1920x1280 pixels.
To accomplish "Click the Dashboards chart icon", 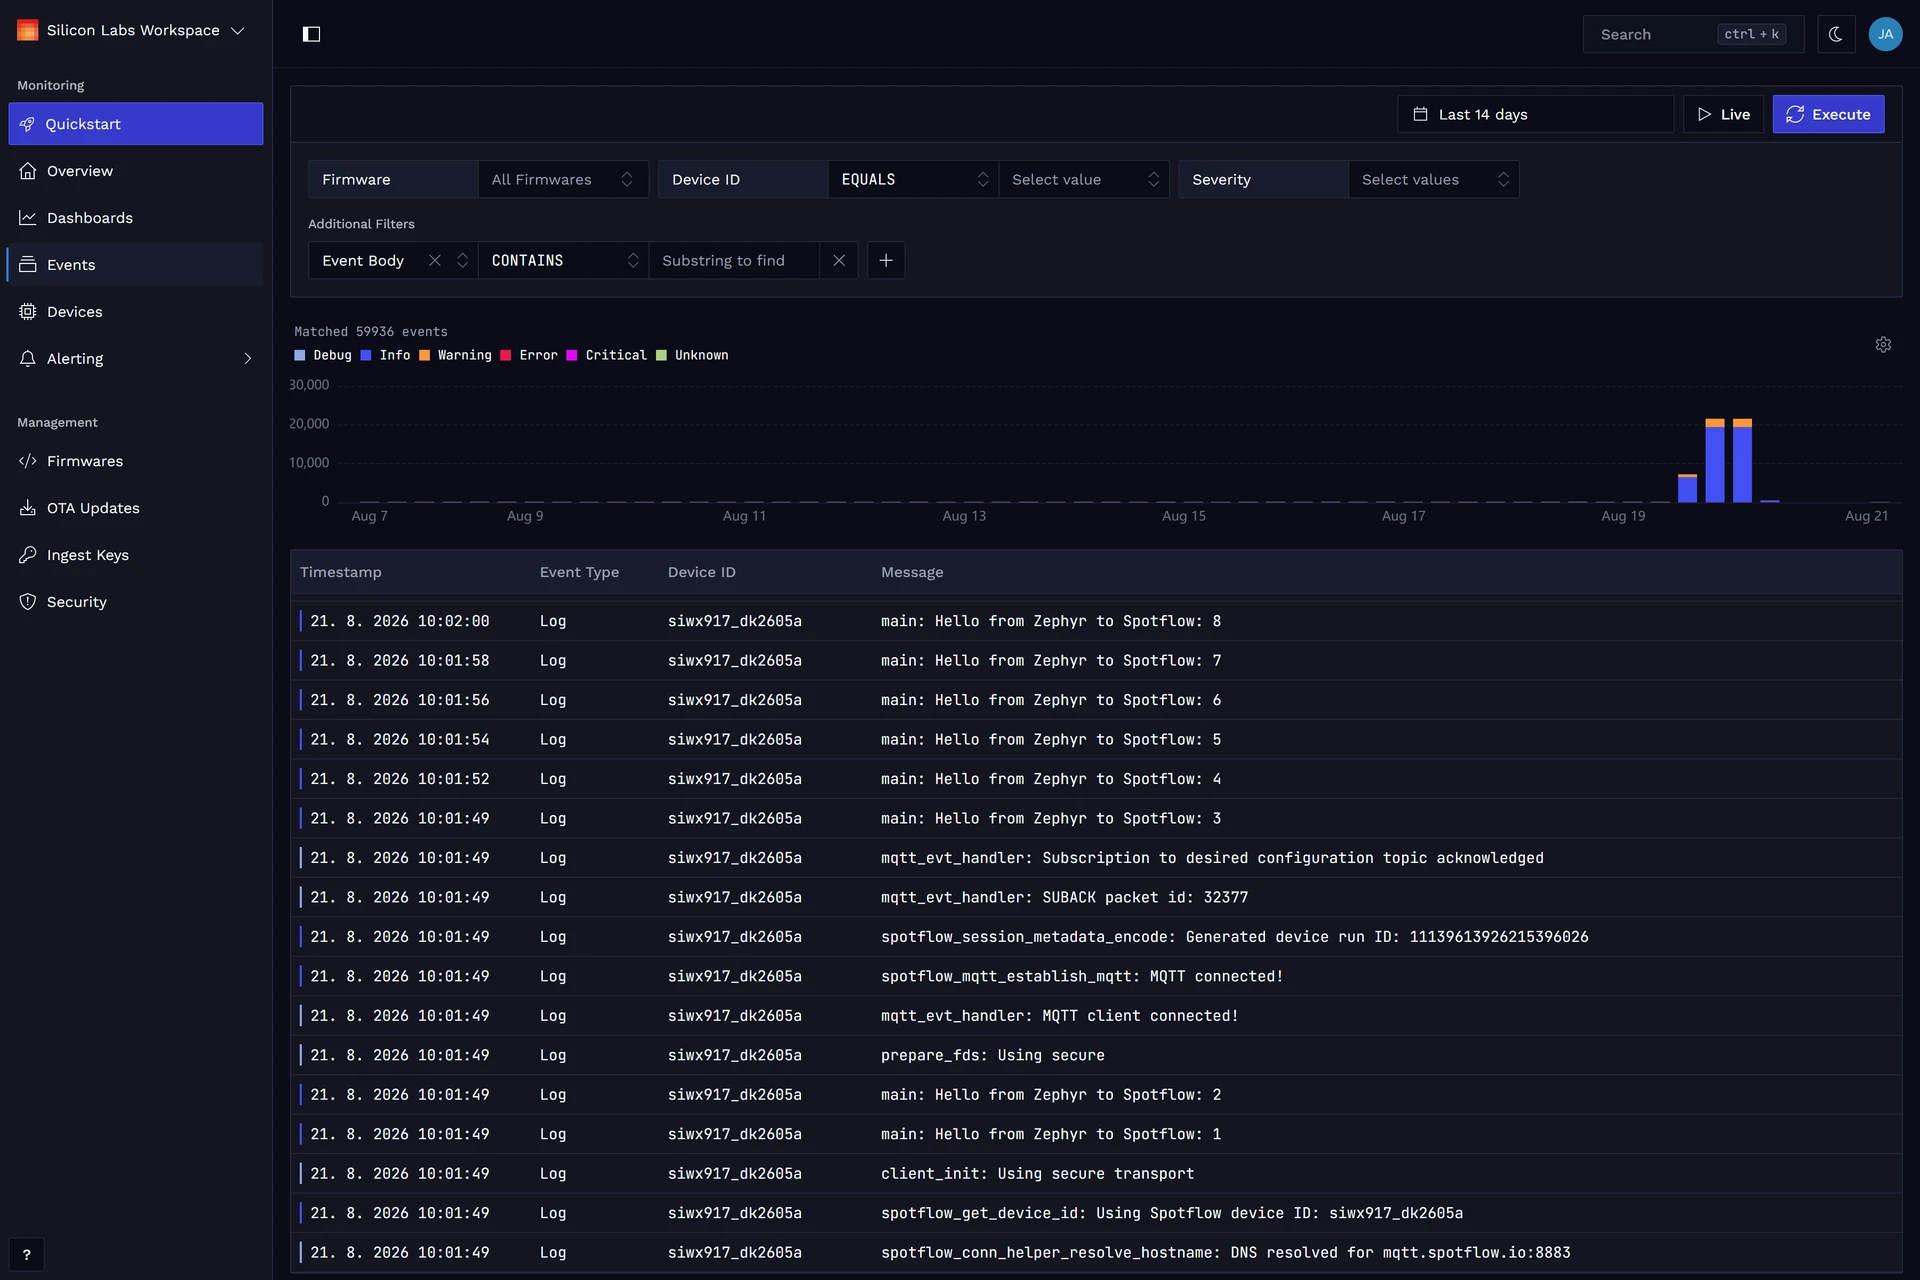I will pyautogui.click(x=27, y=218).
